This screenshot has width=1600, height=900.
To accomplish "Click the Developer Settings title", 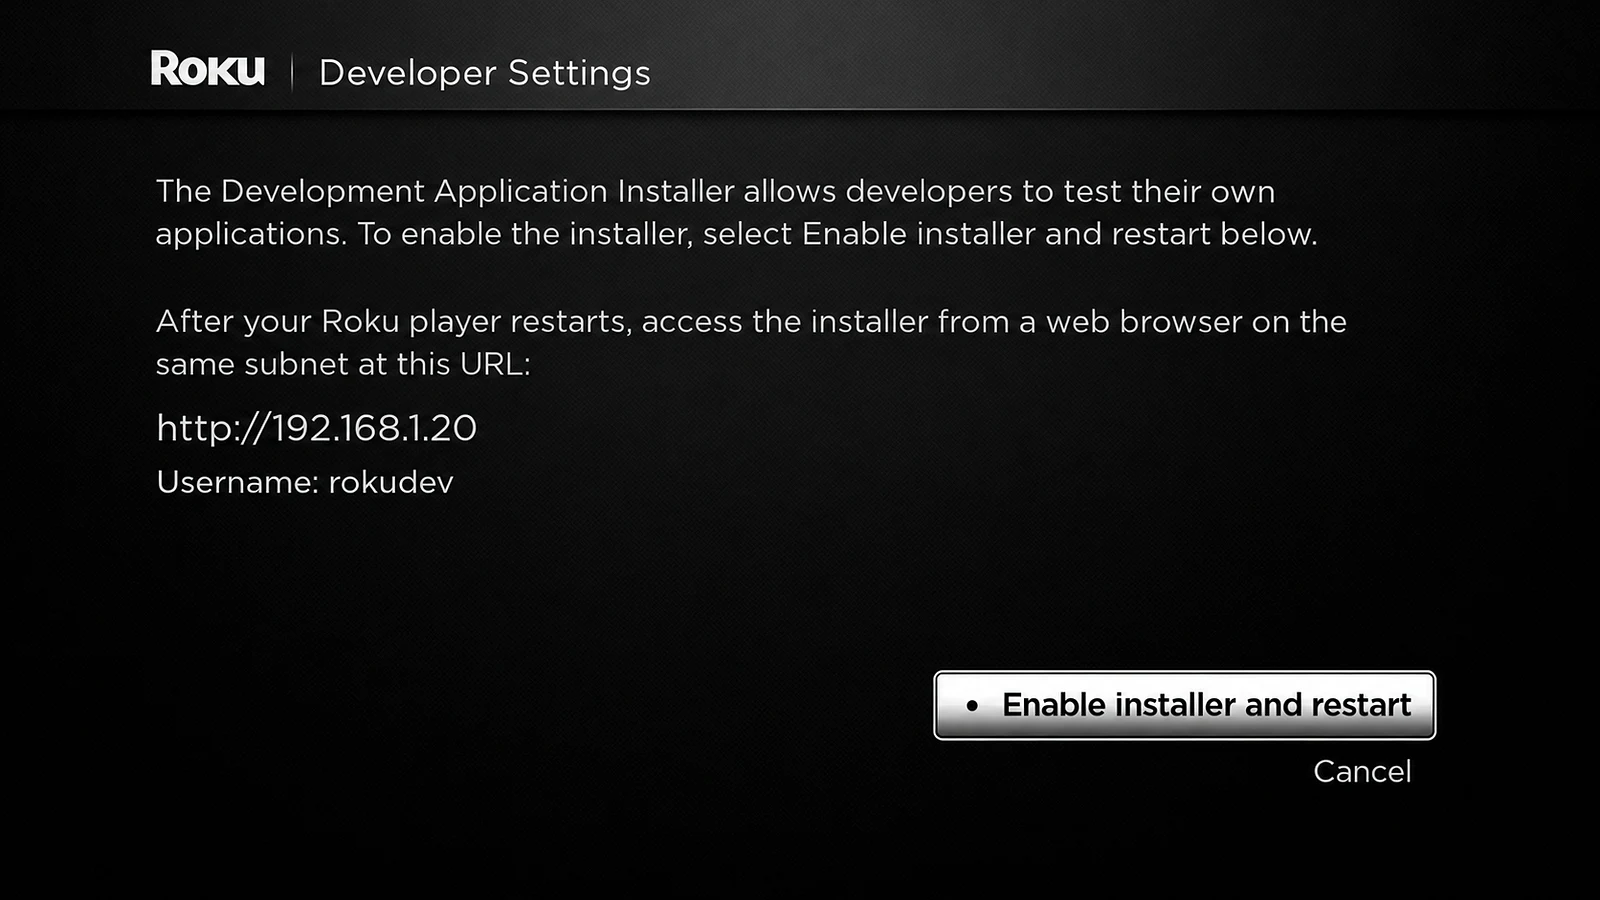I will (484, 73).
